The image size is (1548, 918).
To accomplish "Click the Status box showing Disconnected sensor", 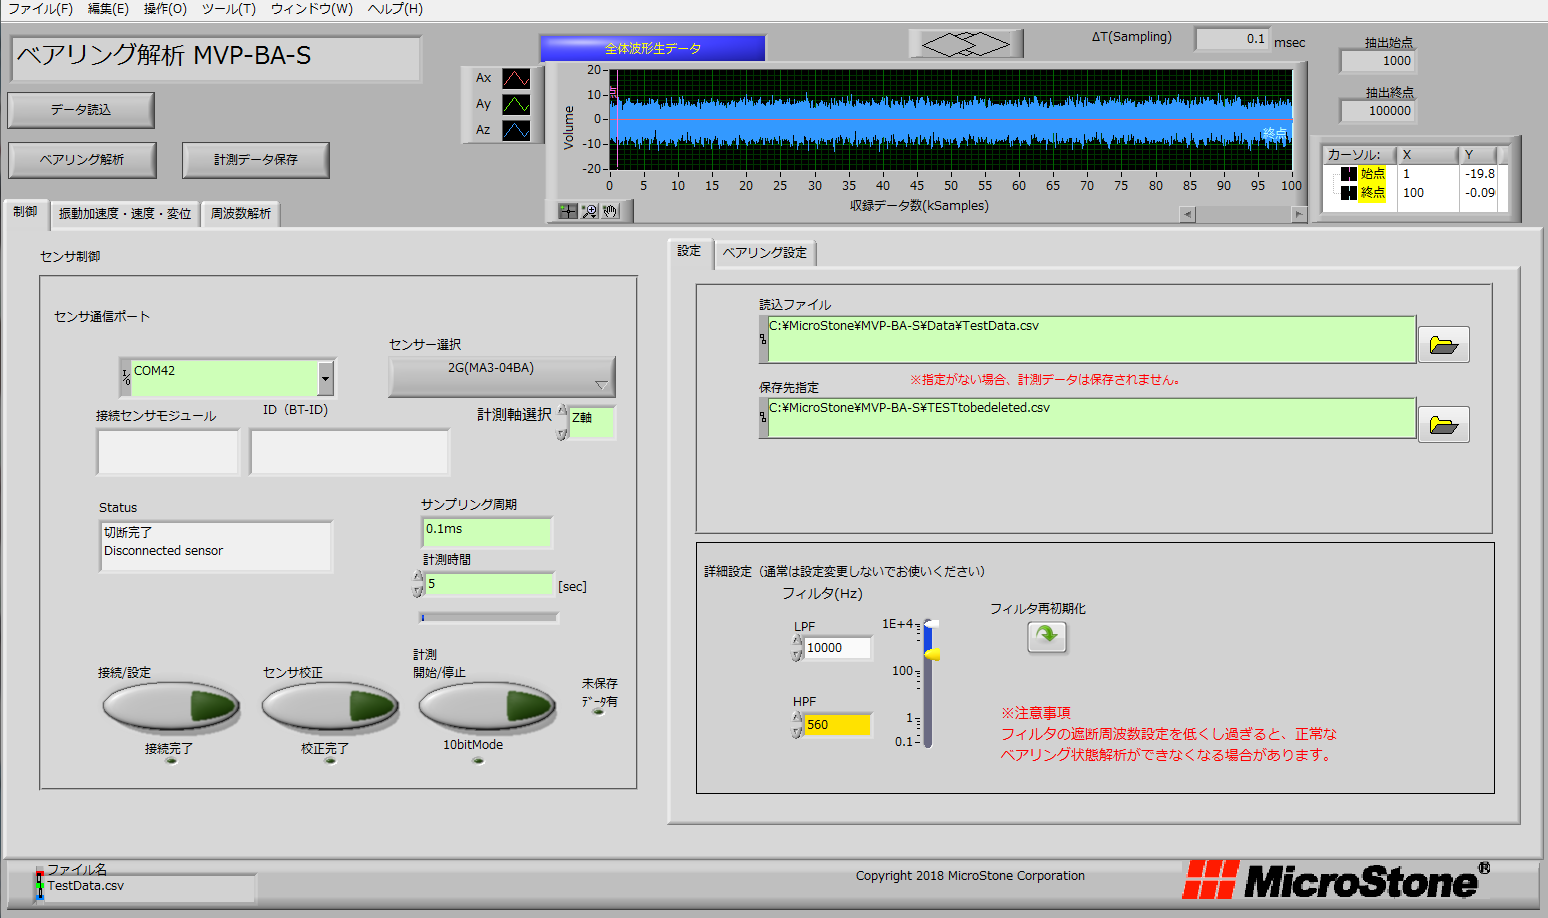I will pos(216,546).
